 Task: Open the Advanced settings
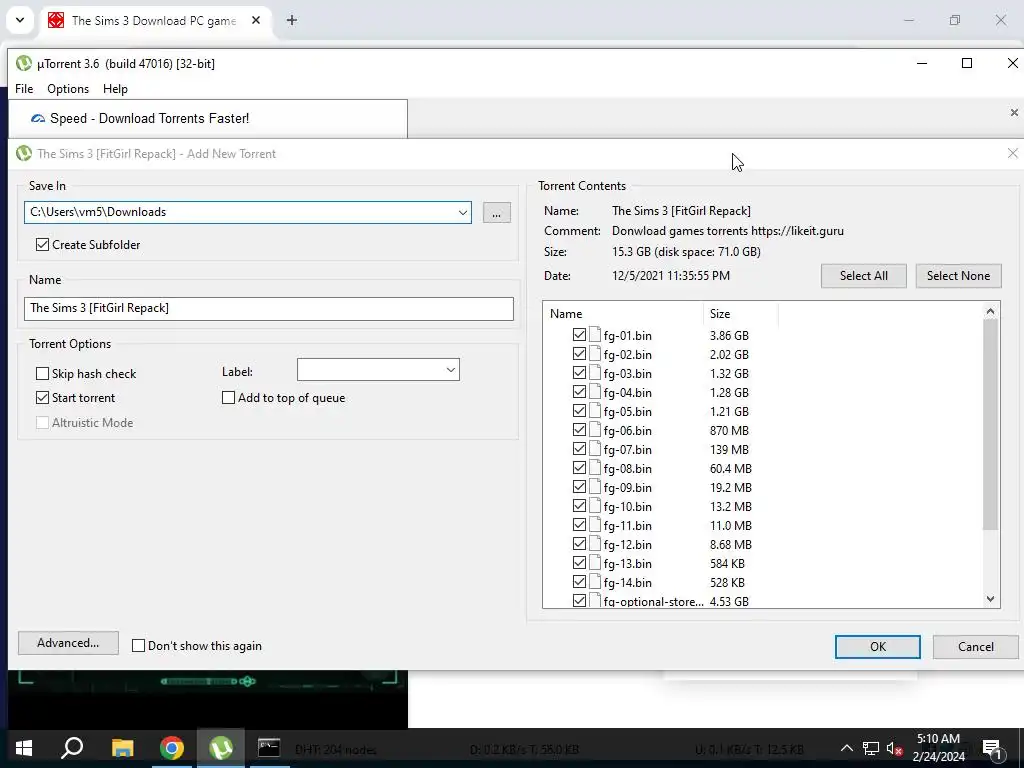point(68,643)
